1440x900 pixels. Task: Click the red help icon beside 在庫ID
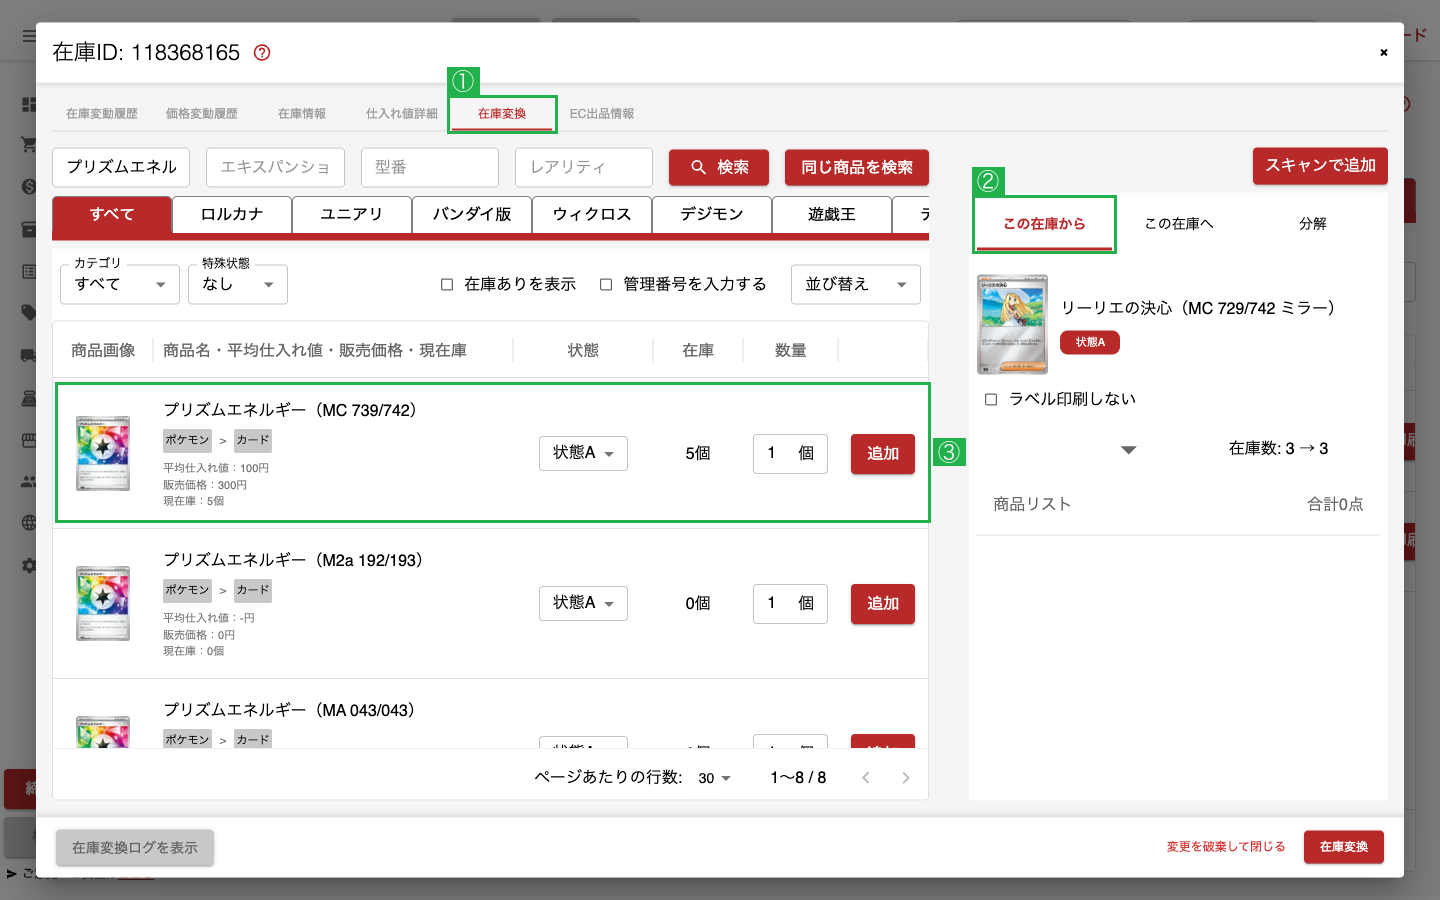click(x=262, y=53)
